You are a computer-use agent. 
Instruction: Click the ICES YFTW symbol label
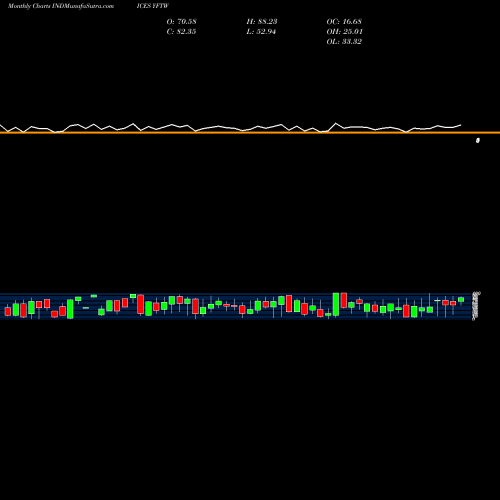(153, 6)
